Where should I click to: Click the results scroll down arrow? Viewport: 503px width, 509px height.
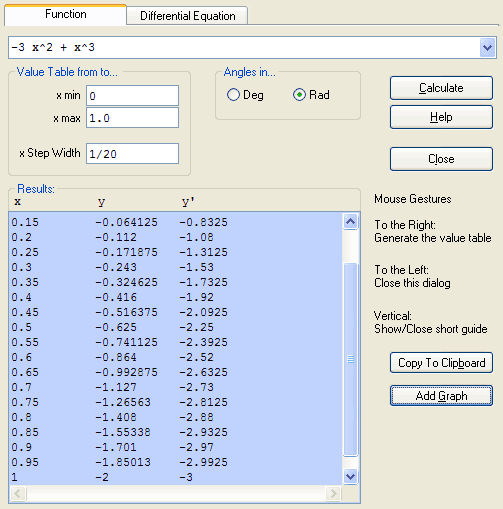(x=350, y=476)
